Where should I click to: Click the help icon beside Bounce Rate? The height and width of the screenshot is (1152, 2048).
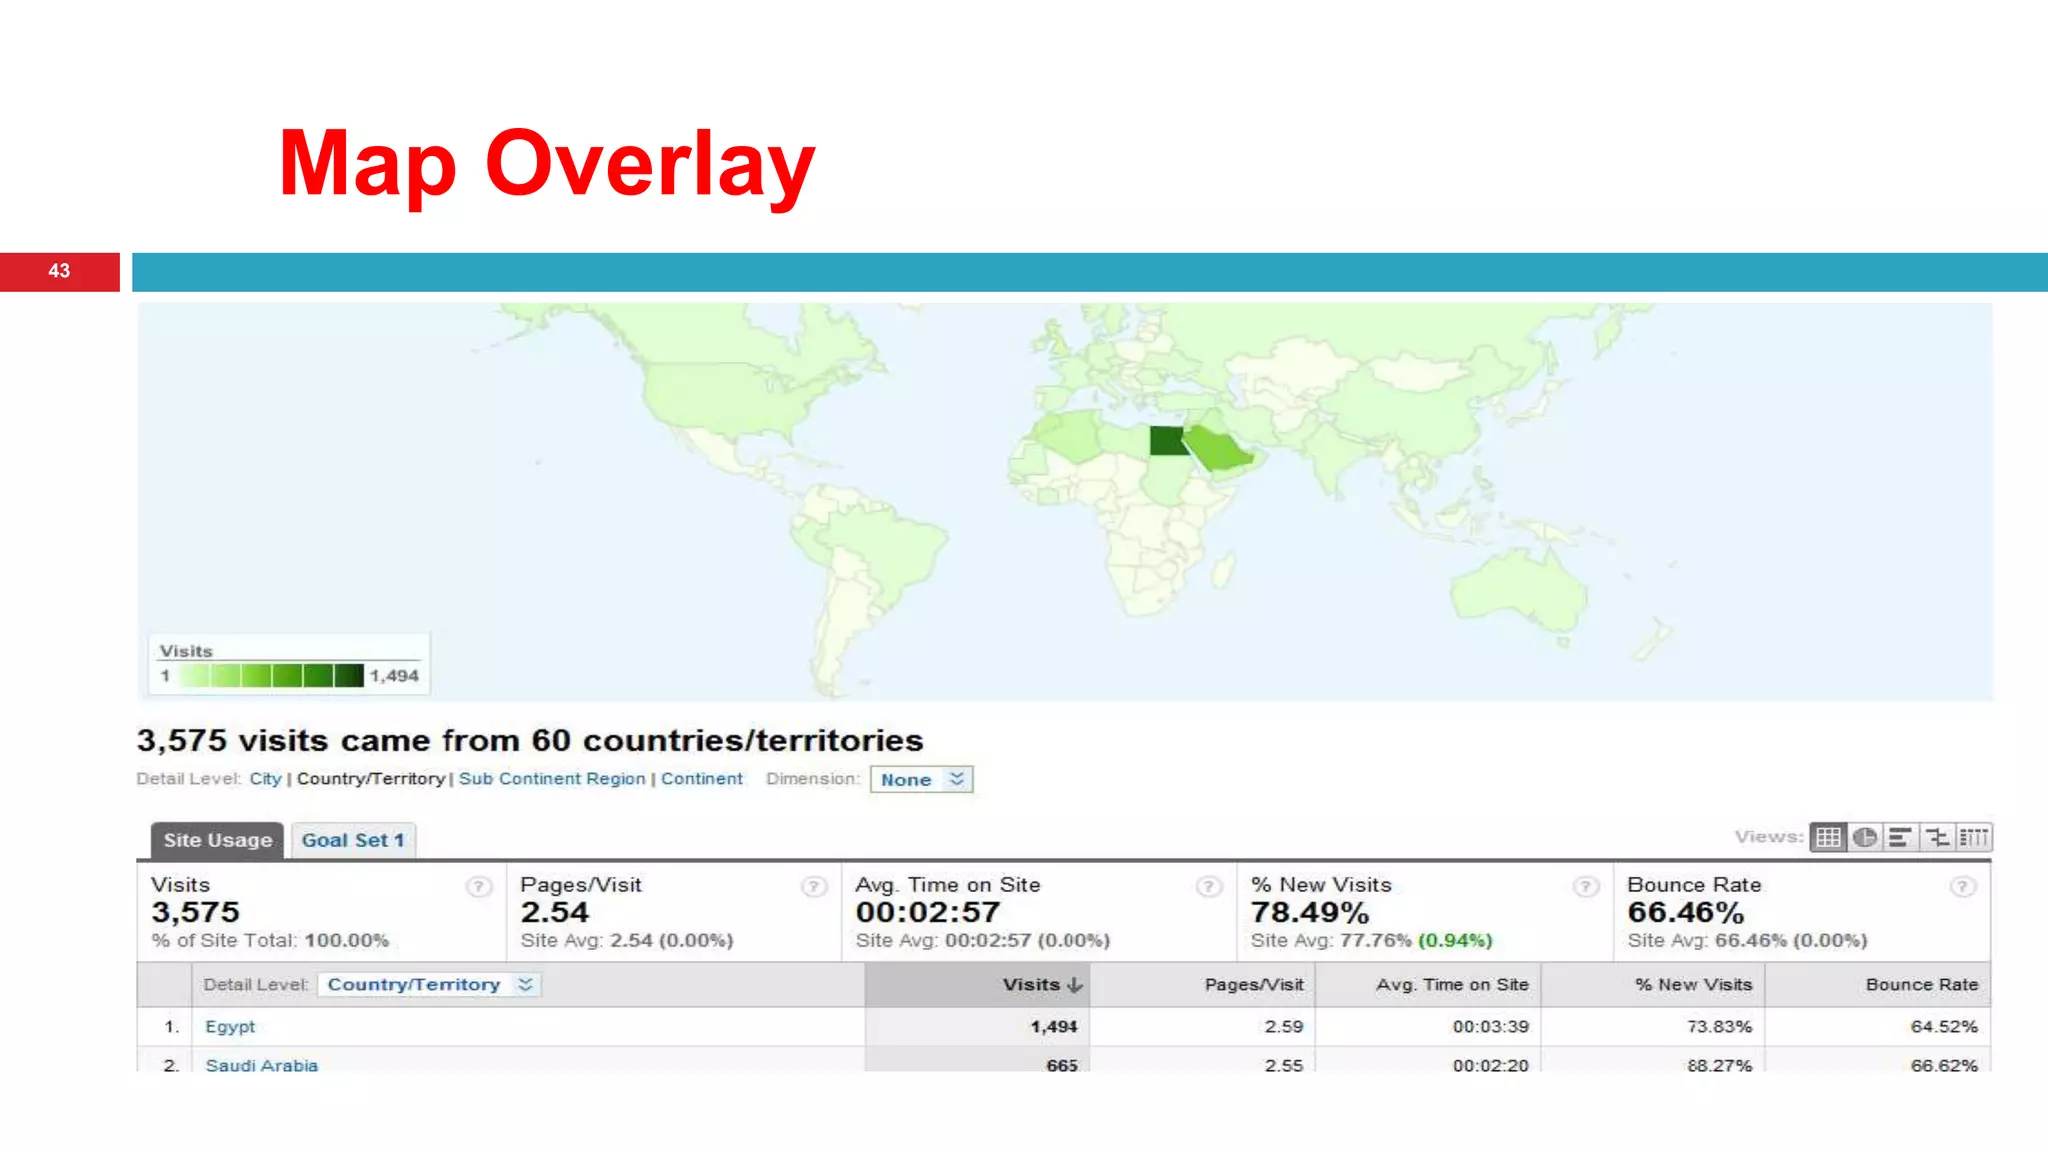point(1963,886)
